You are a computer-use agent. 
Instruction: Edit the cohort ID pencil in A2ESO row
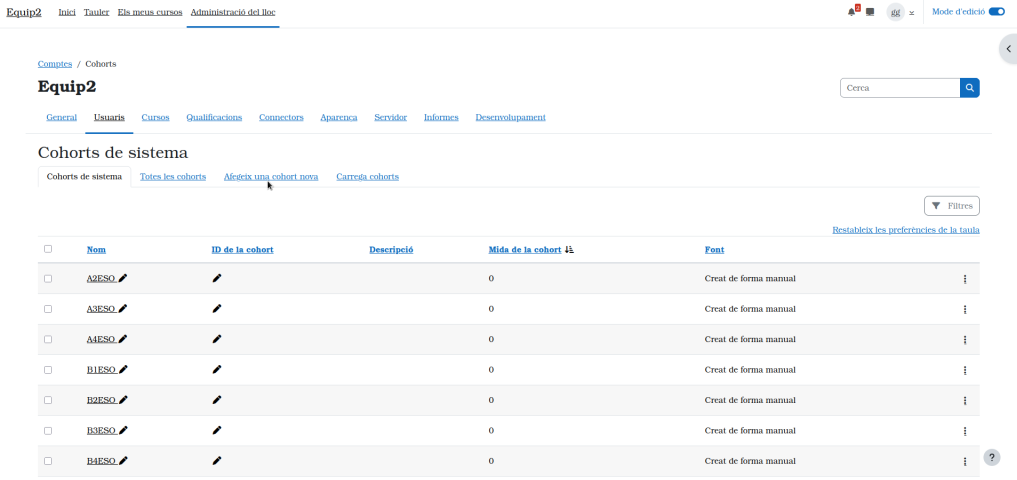[x=217, y=278]
